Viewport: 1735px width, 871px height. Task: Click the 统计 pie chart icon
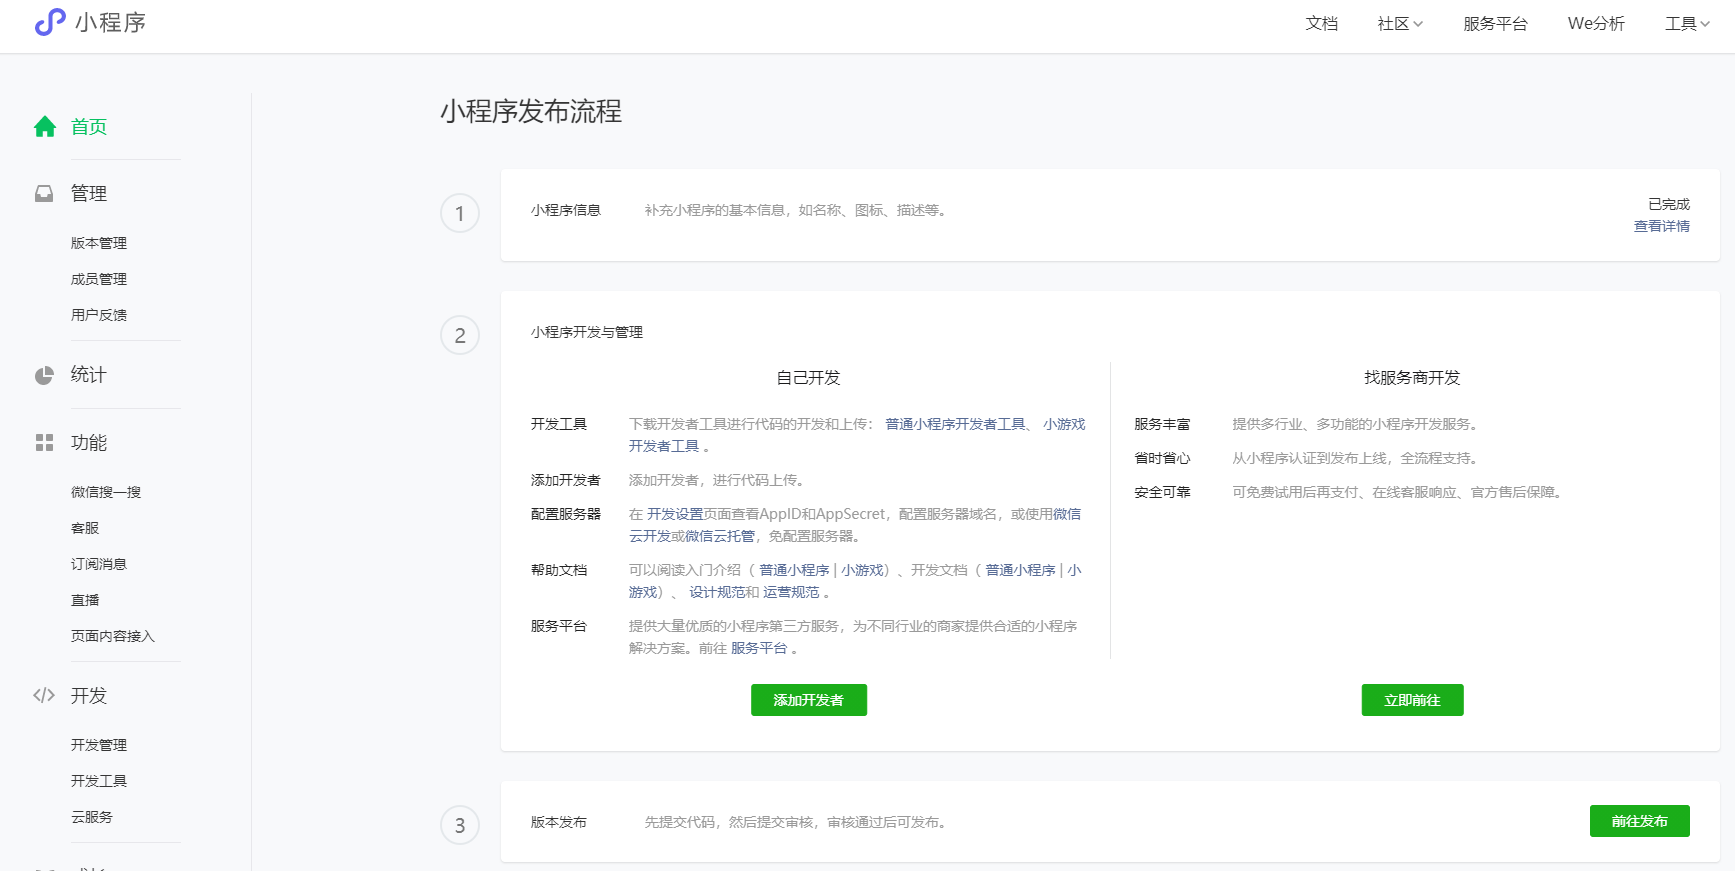tap(44, 375)
